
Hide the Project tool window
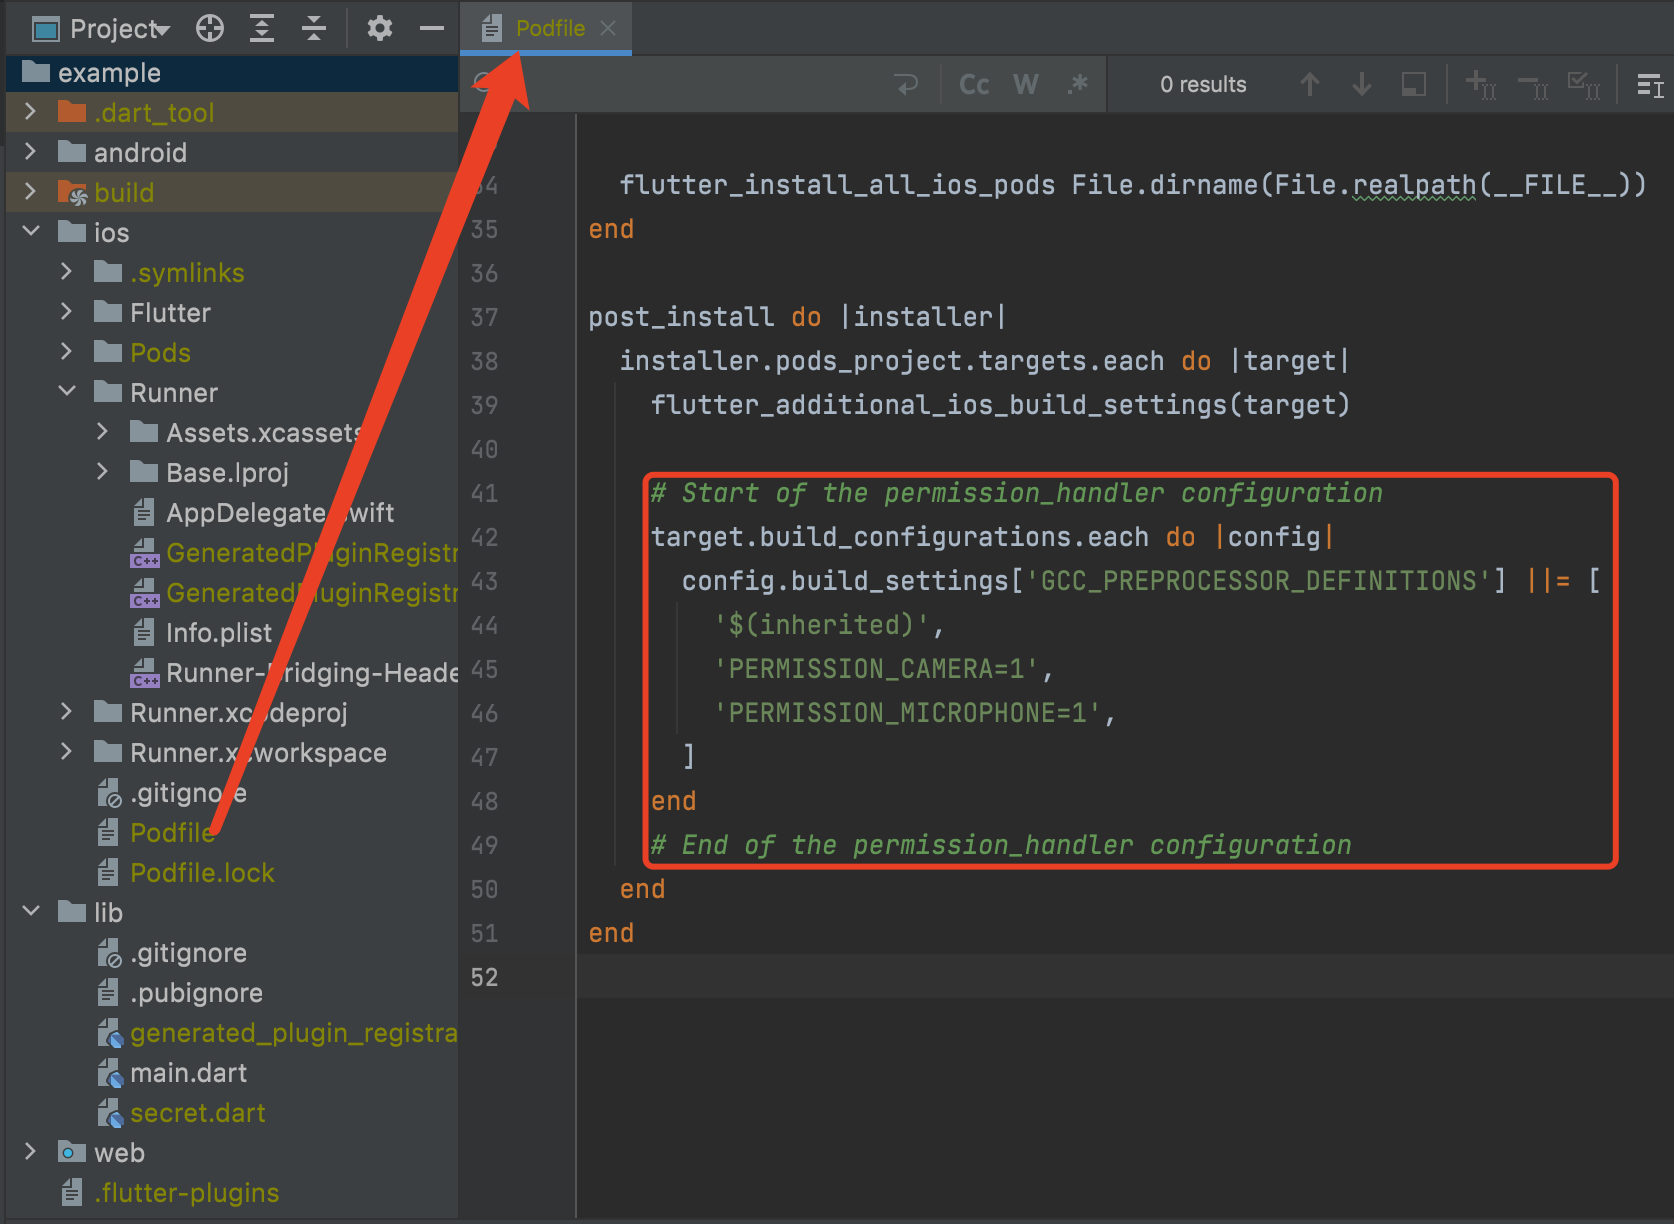point(431,29)
